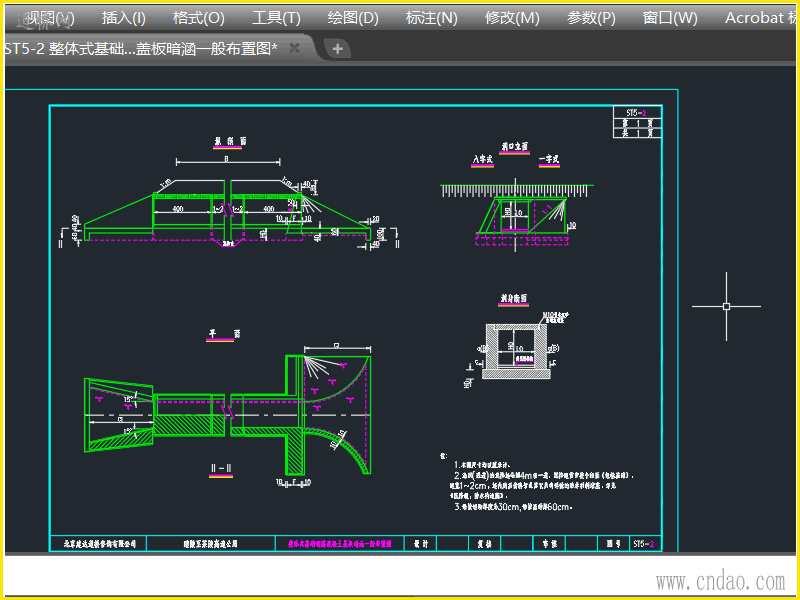Open the 视图(V) menu
Image resolution: width=800 pixels, height=600 pixels.
coord(49,17)
